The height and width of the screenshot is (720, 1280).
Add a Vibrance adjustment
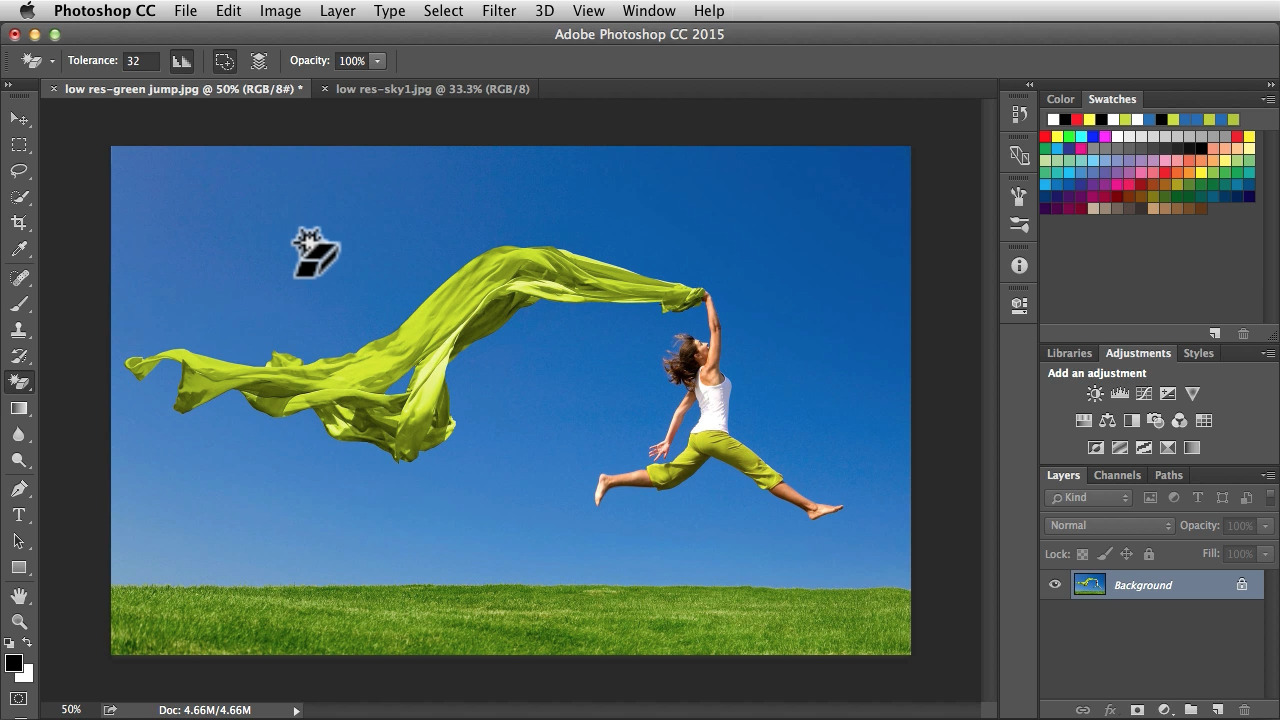point(1192,394)
